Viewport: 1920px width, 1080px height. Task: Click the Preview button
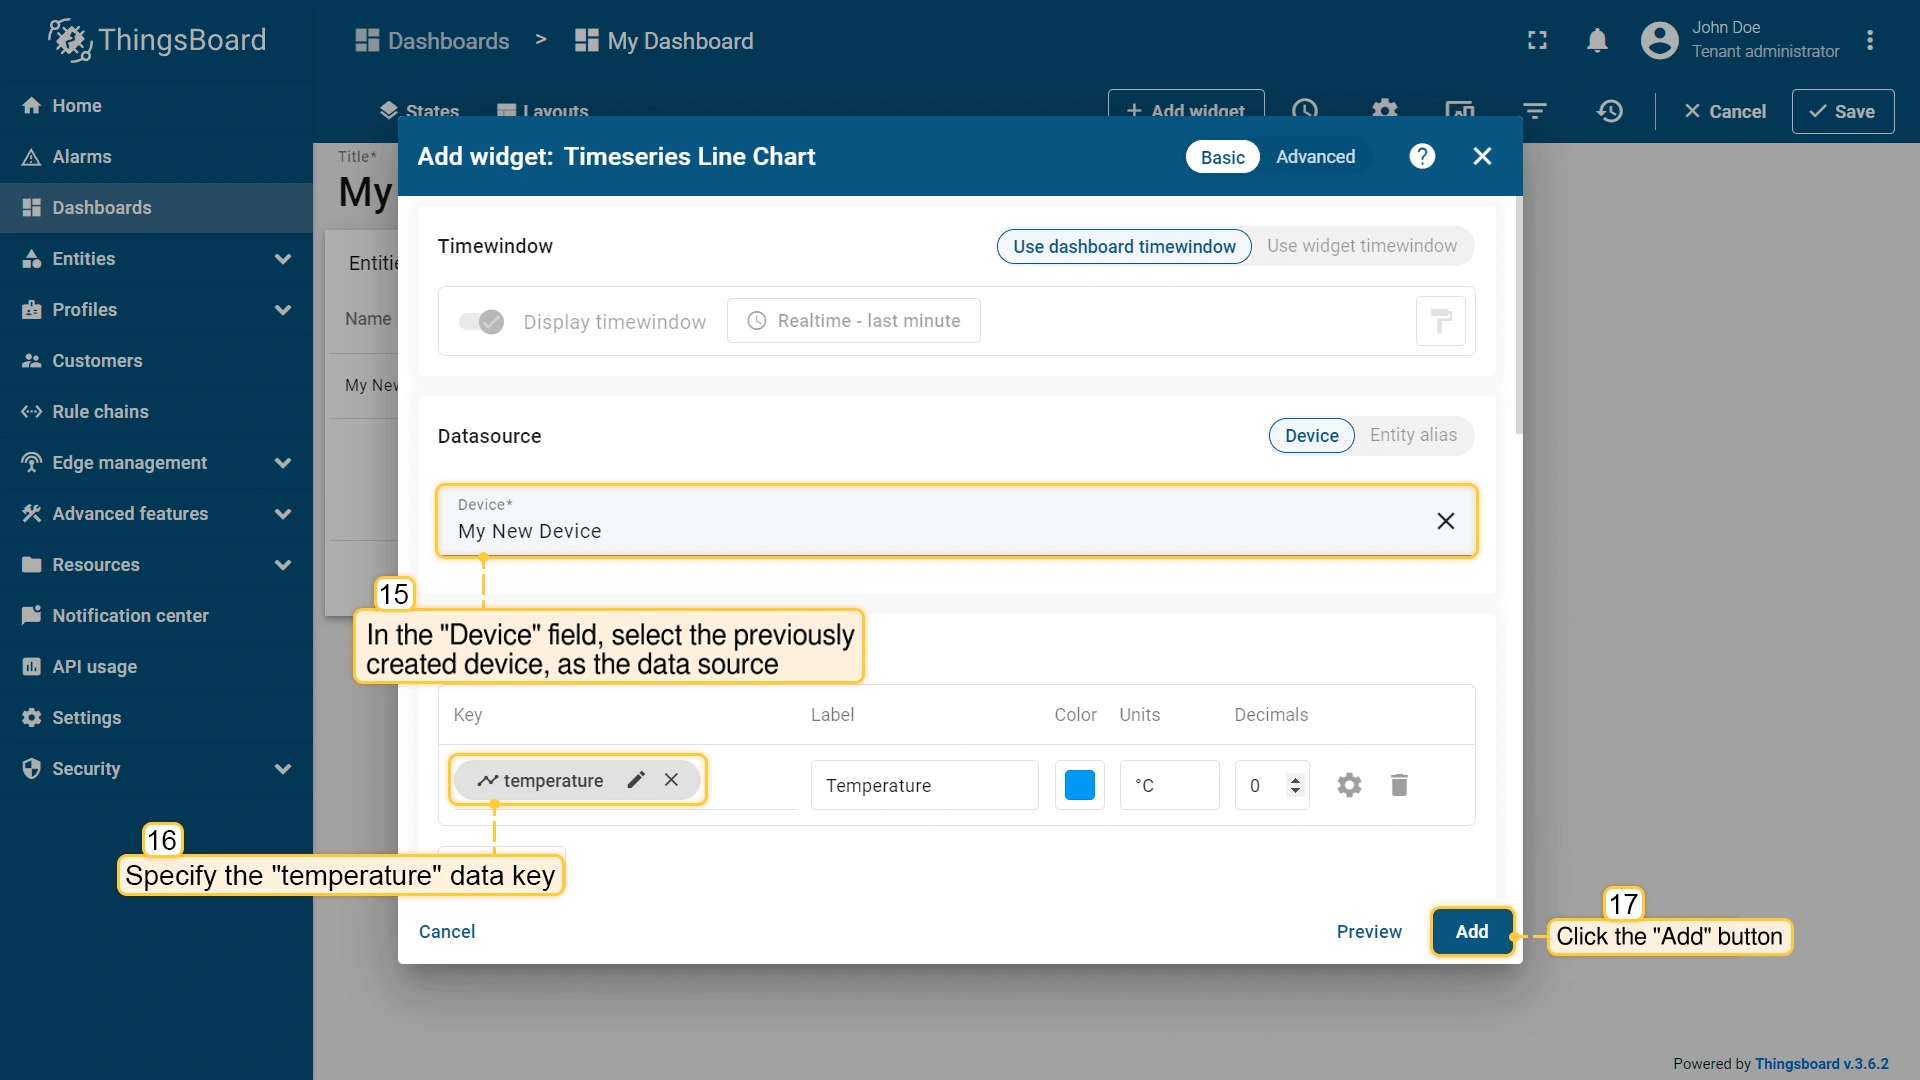pyautogui.click(x=1369, y=932)
